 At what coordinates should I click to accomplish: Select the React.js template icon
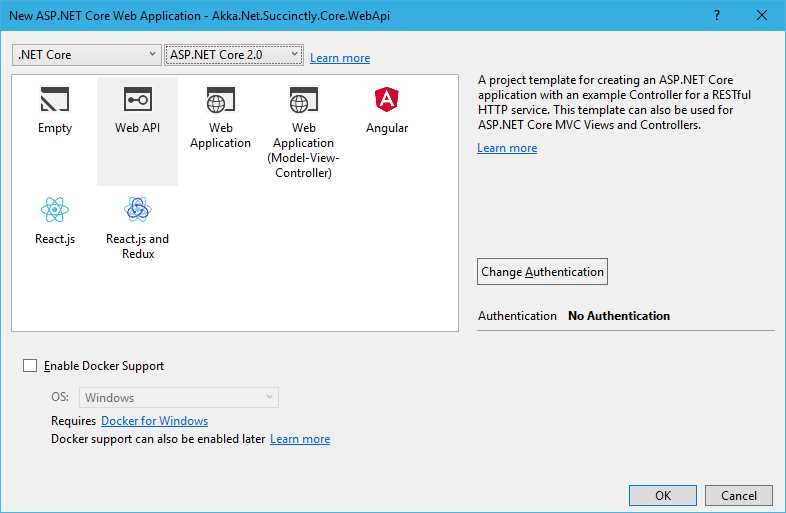click(x=55, y=210)
